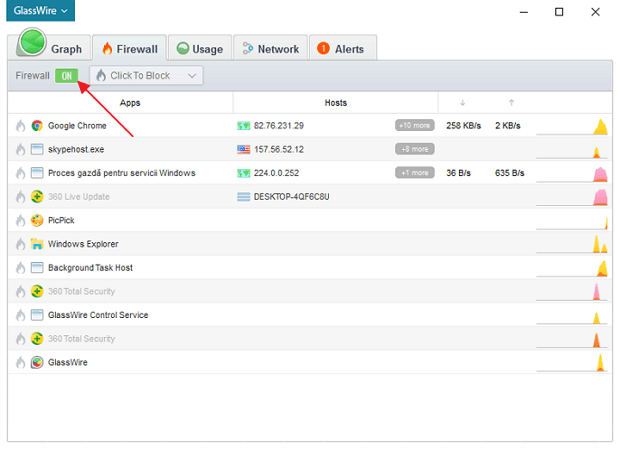Image resolution: width=620 pixels, height=449 pixels.
Task: Select the Google Chrome app name
Action: pos(77,126)
